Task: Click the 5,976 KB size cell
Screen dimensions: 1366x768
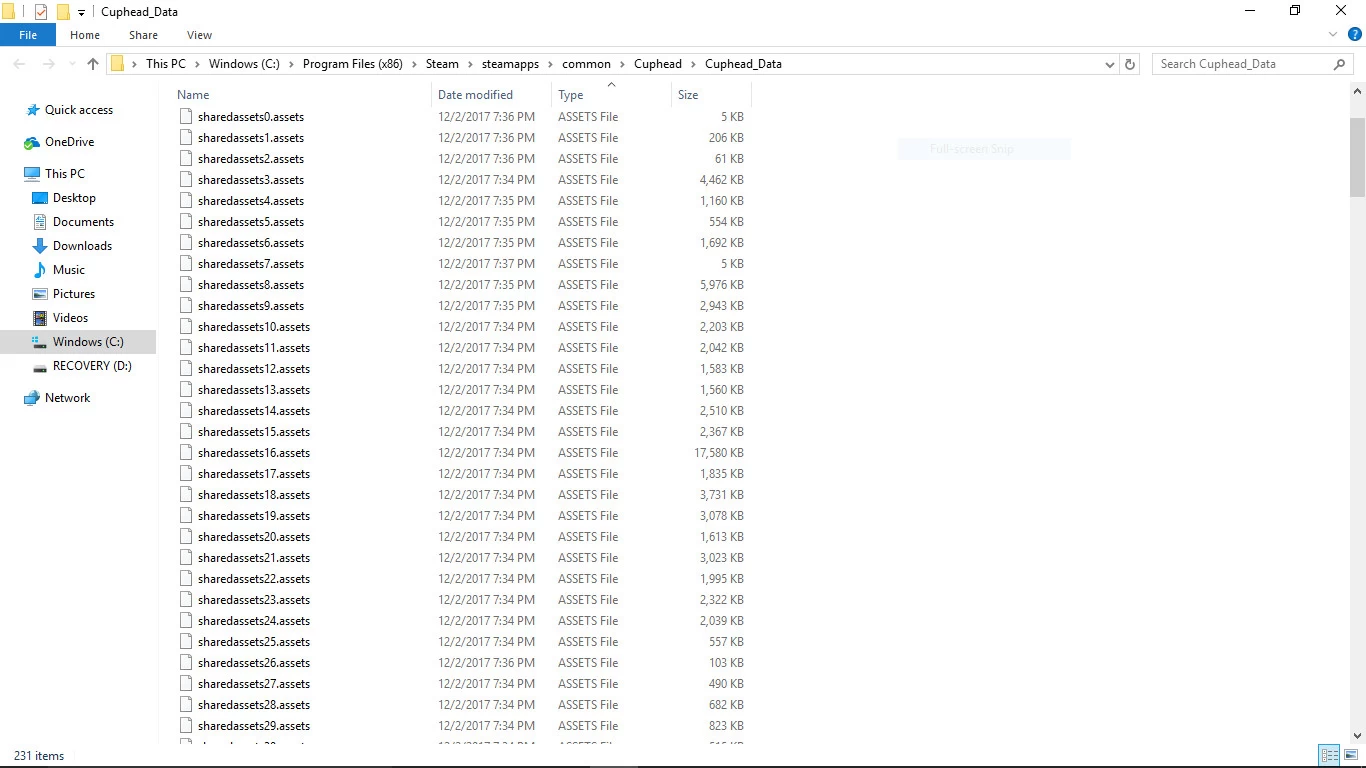Action: [722, 285]
